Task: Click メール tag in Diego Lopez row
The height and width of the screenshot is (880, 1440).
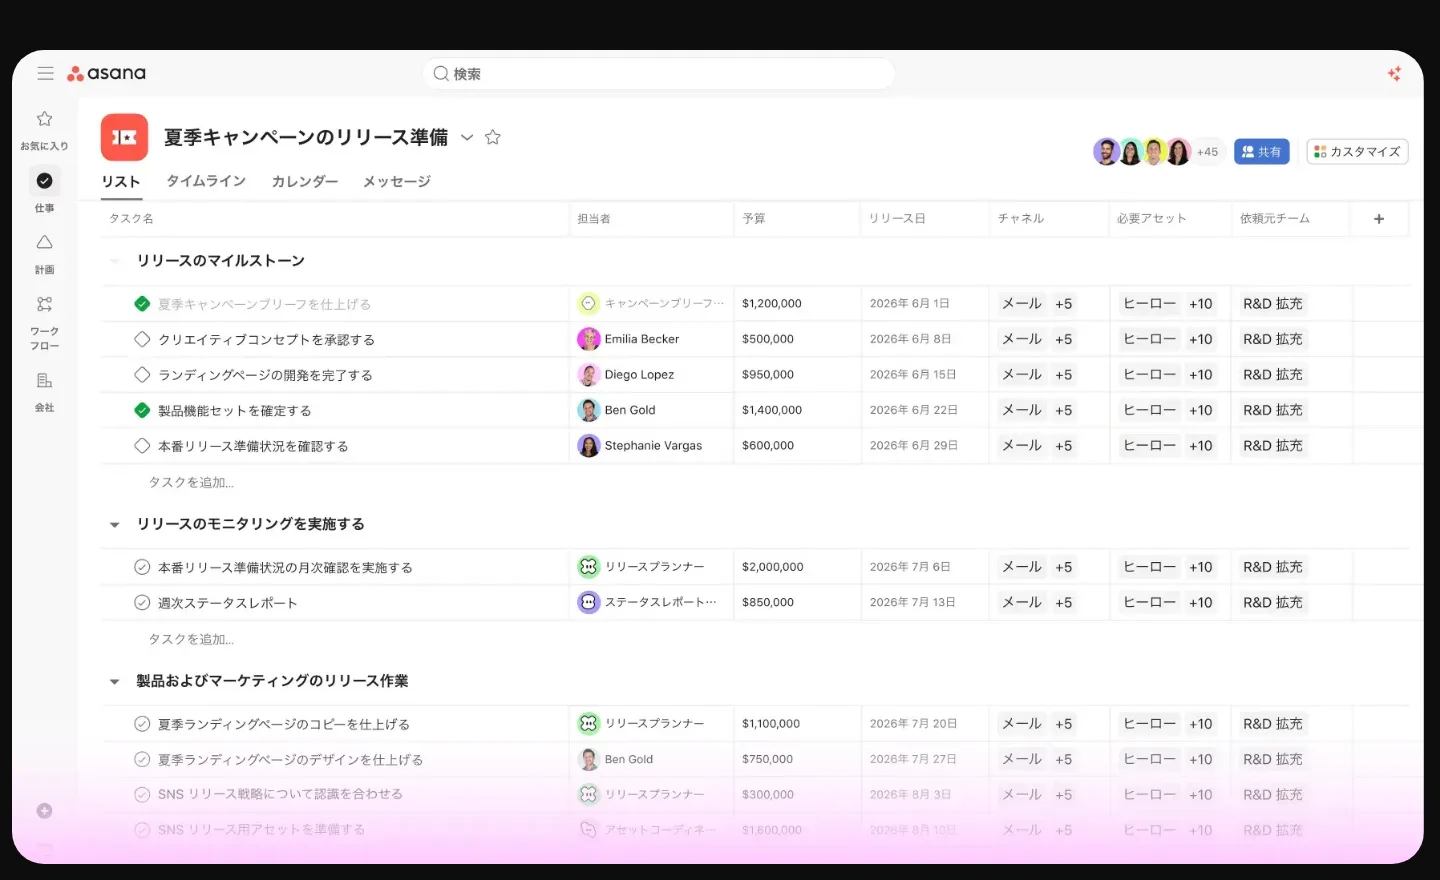Action: [1022, 375]
